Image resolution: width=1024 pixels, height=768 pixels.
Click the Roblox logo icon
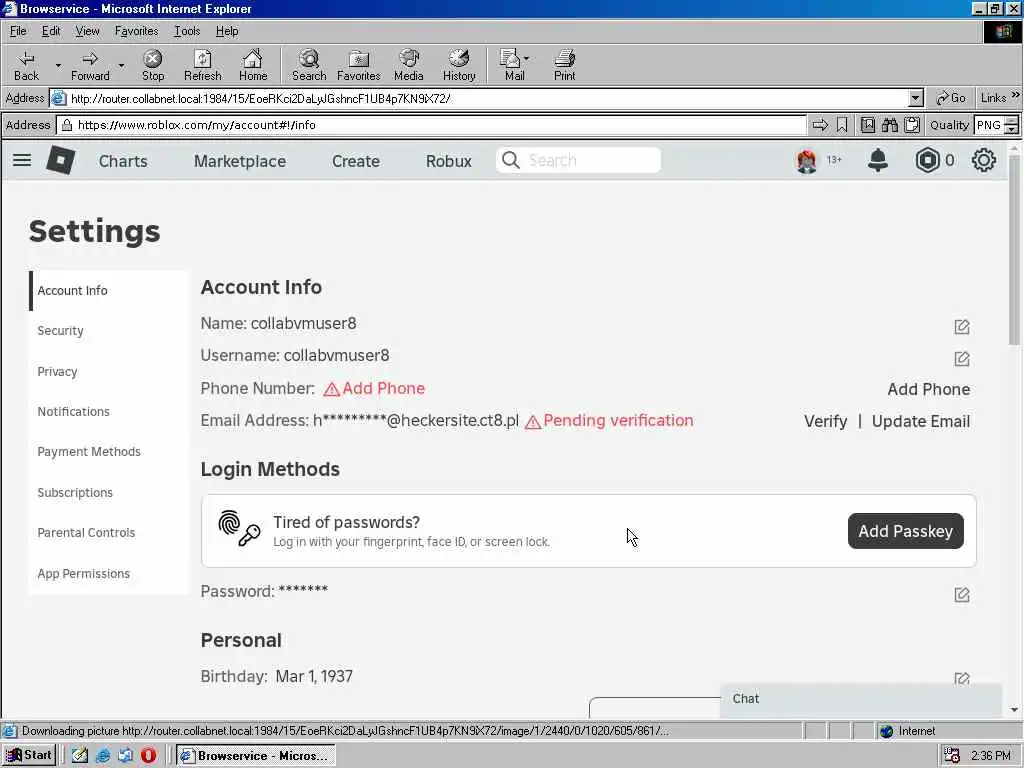point(61,160)
